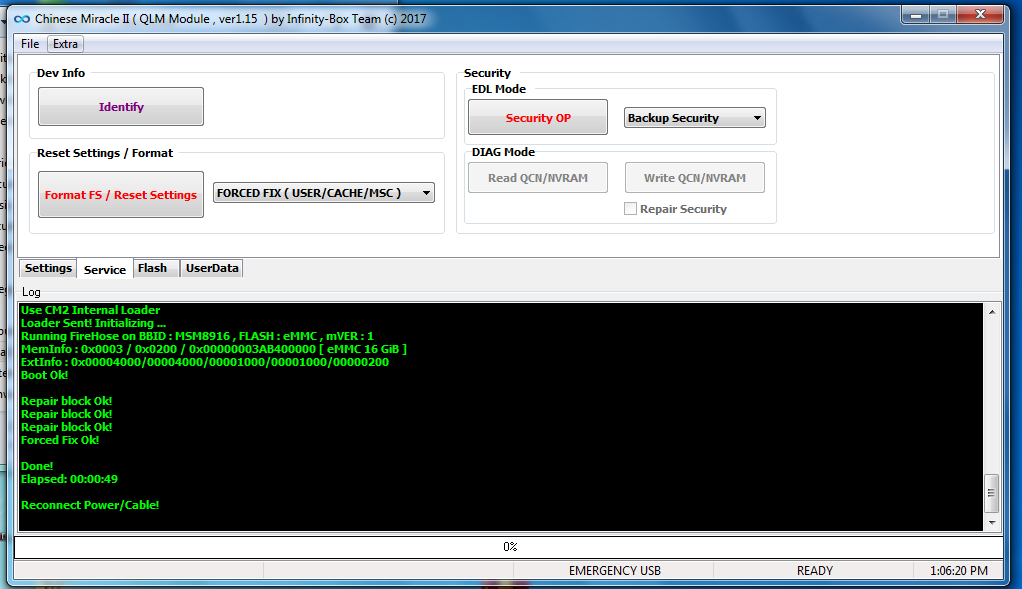Click log line 'Boot Ok!'
Screen dimensions: 1022x589
point(44,375)
